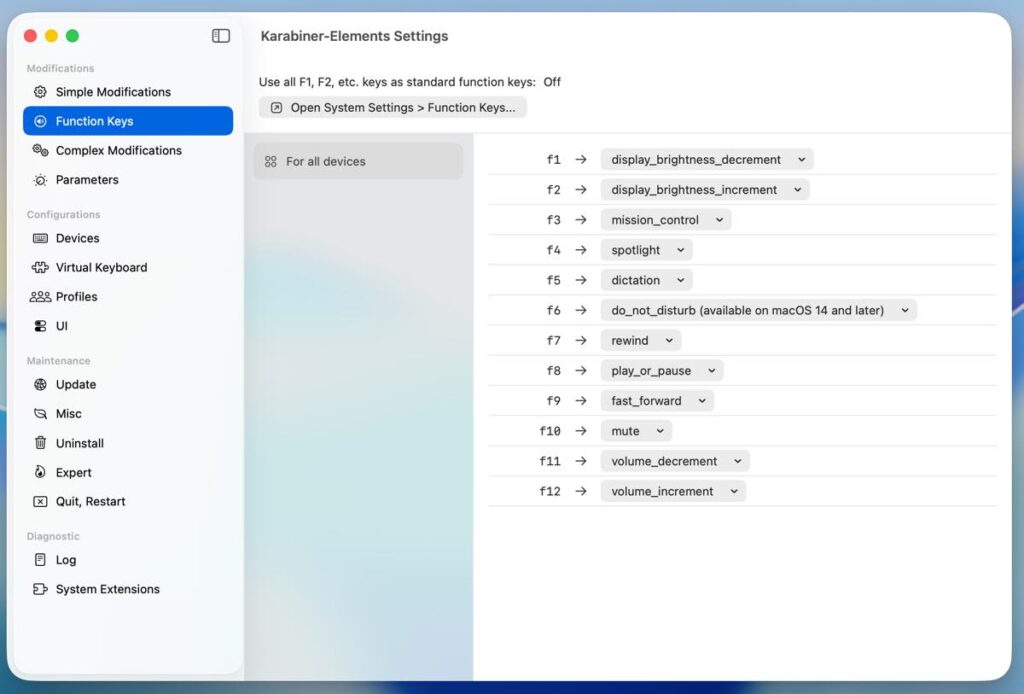Click the Complex Modifications gears icon

40,150
